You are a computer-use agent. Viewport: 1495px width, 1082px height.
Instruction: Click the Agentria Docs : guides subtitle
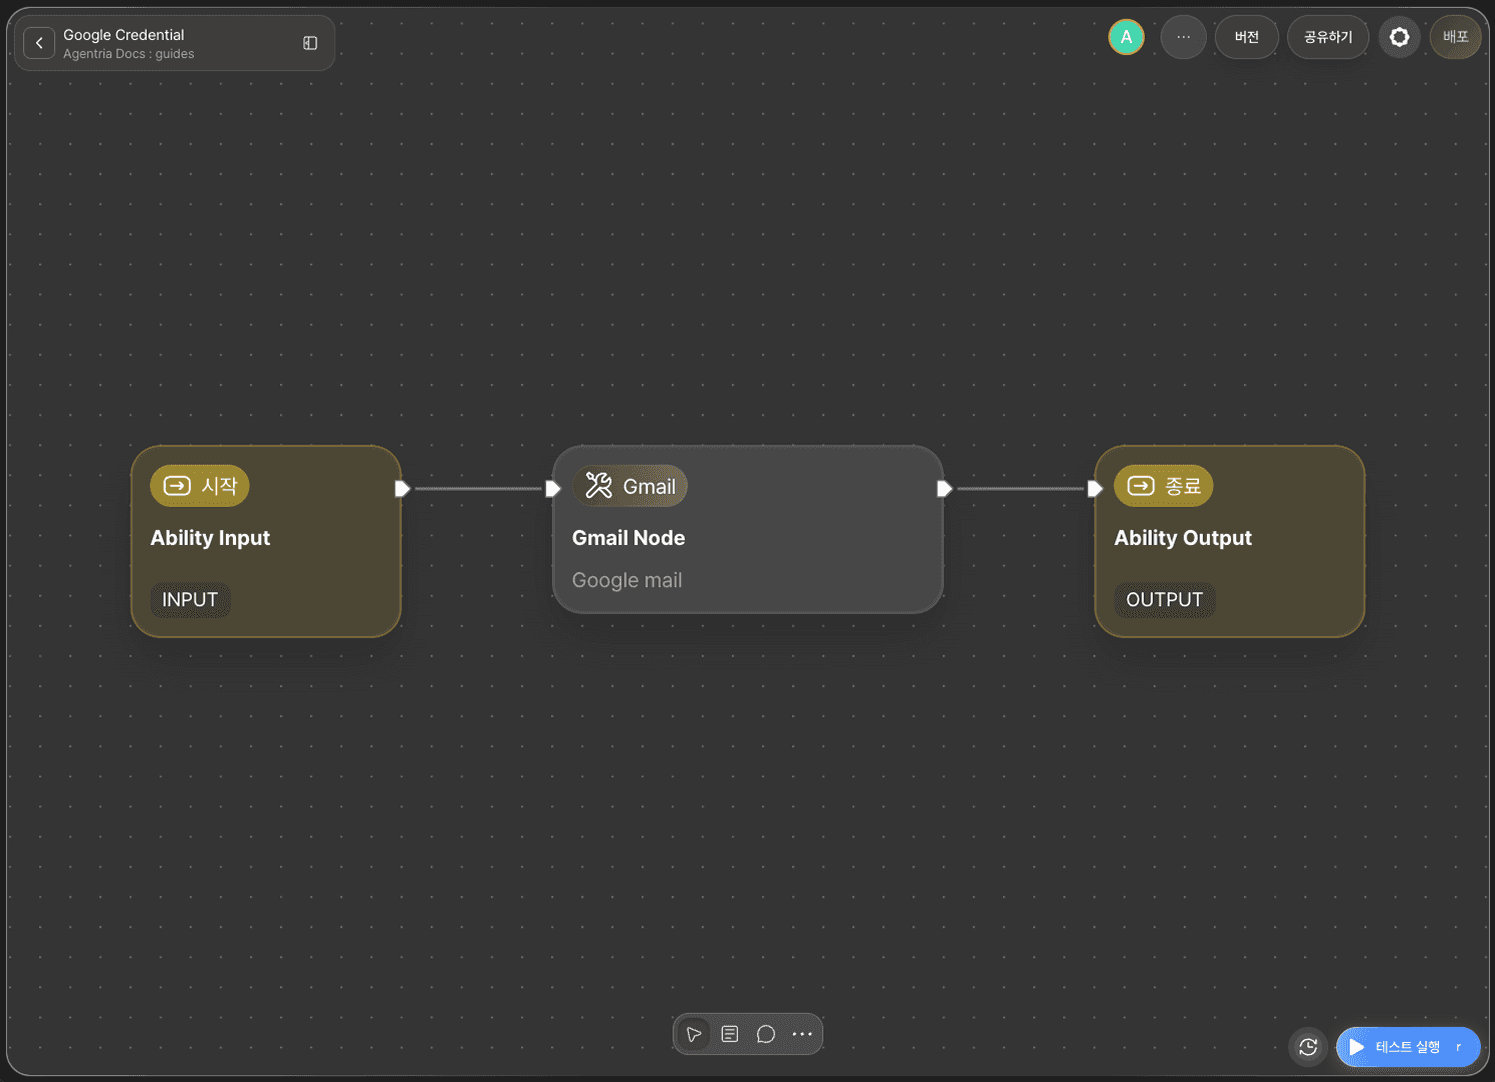pyautogui.click(x=129, y=54)
